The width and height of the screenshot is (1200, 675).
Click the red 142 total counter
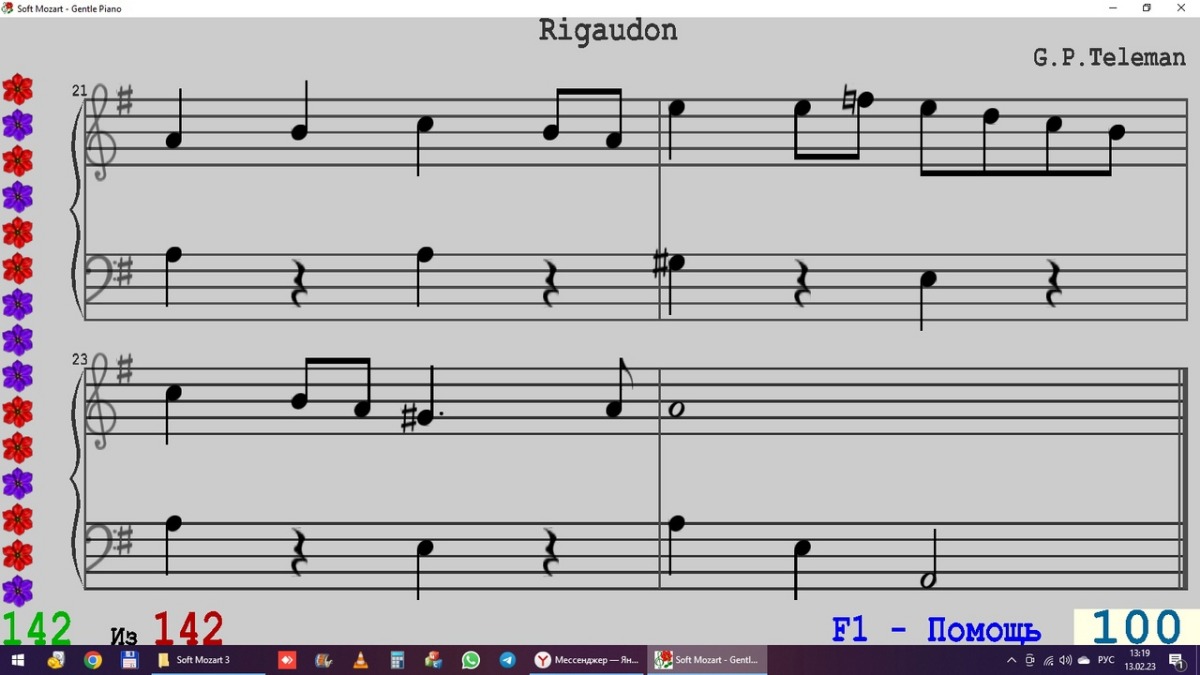tap(188, 629)
